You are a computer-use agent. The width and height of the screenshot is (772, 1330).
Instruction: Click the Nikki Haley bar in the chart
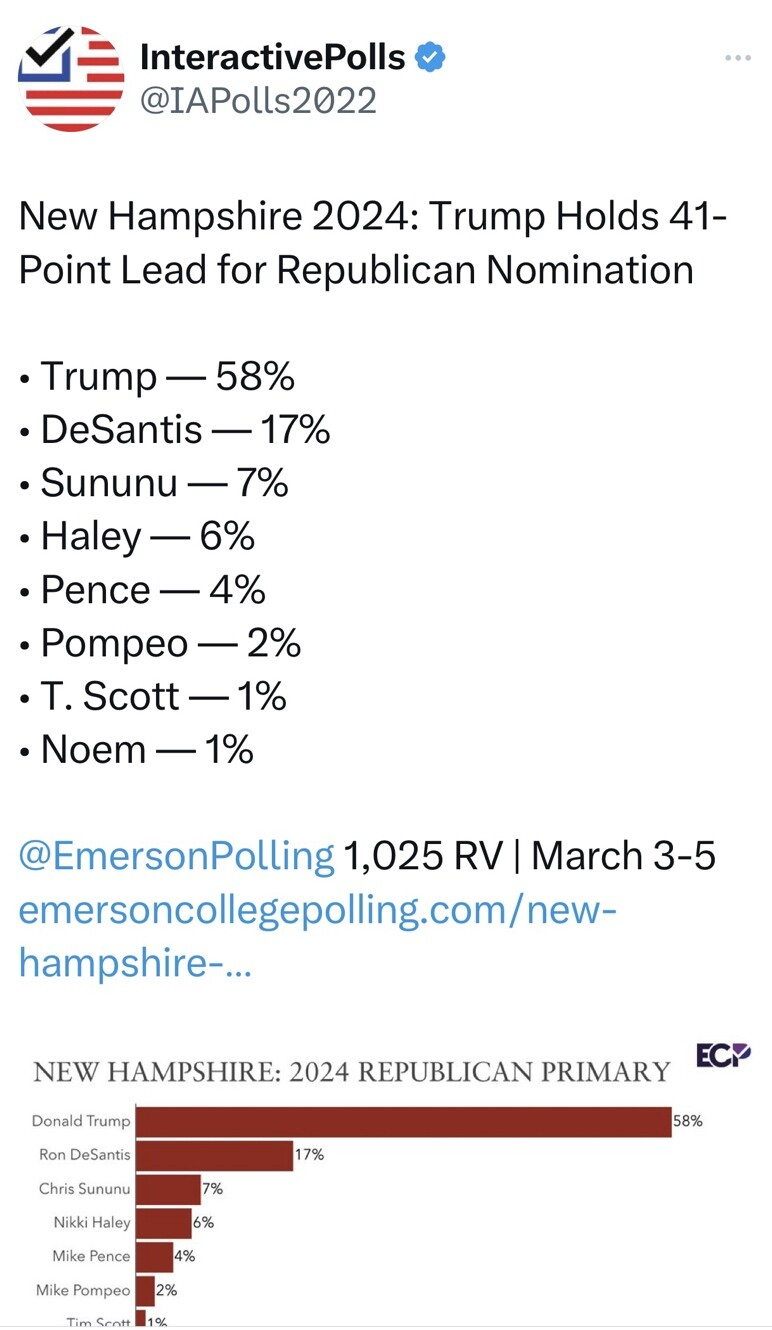click(x=163, y=1222)
